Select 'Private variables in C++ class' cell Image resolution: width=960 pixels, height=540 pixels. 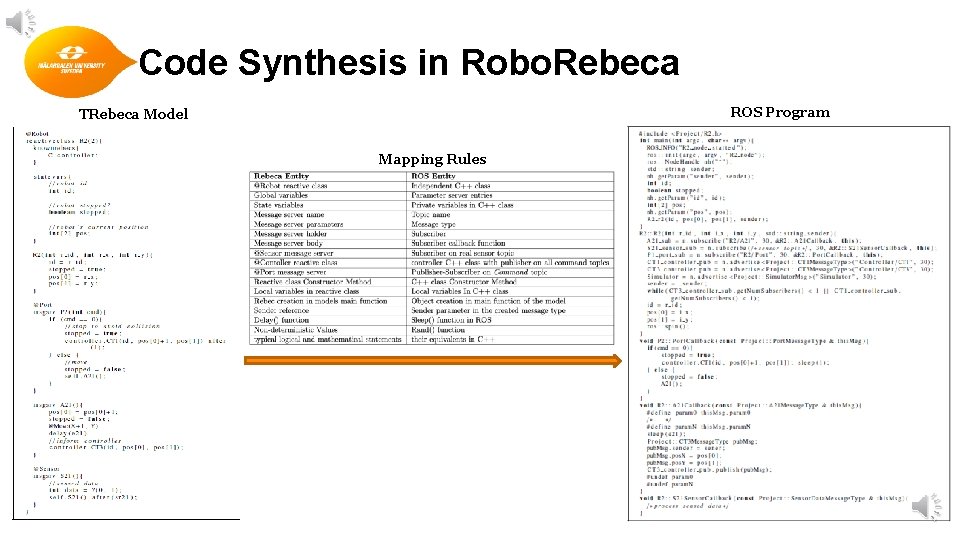click(x=511, y=205)
